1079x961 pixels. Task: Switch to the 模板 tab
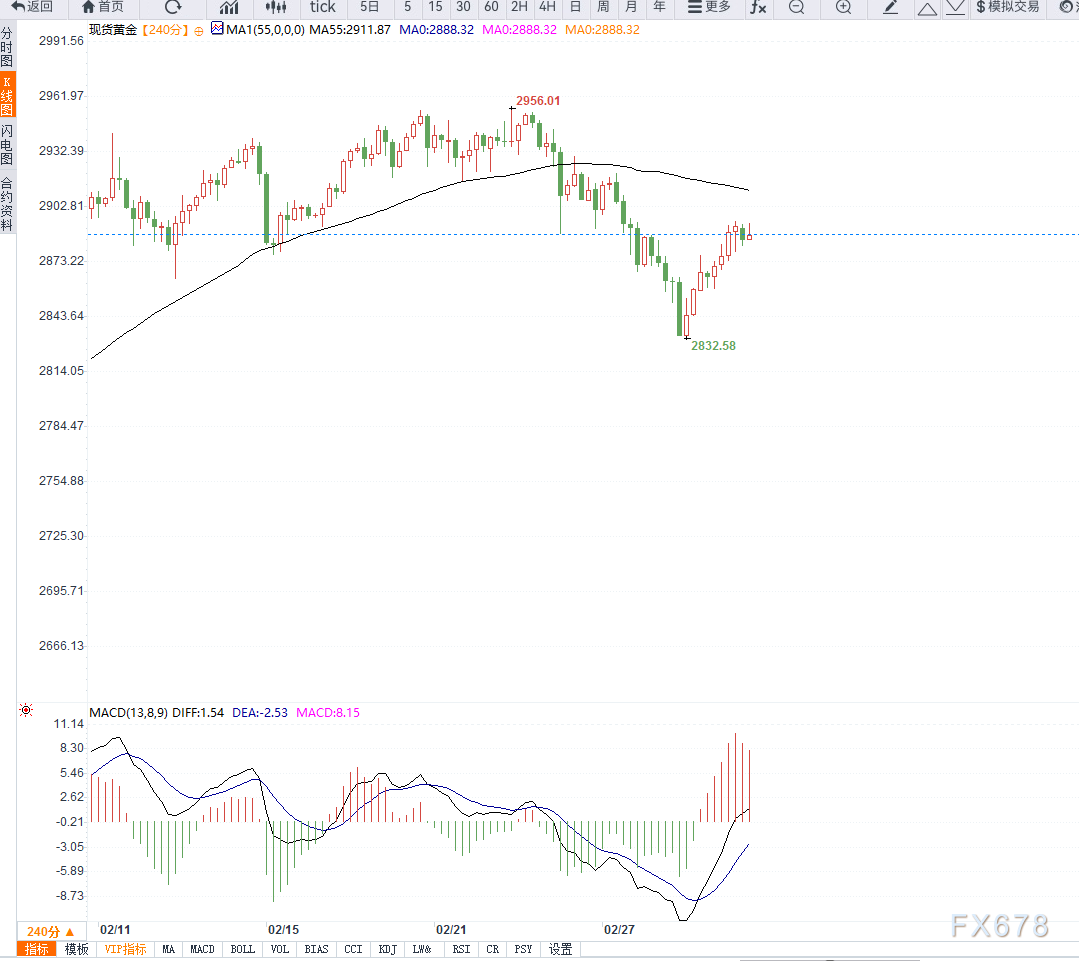(77, 949)
